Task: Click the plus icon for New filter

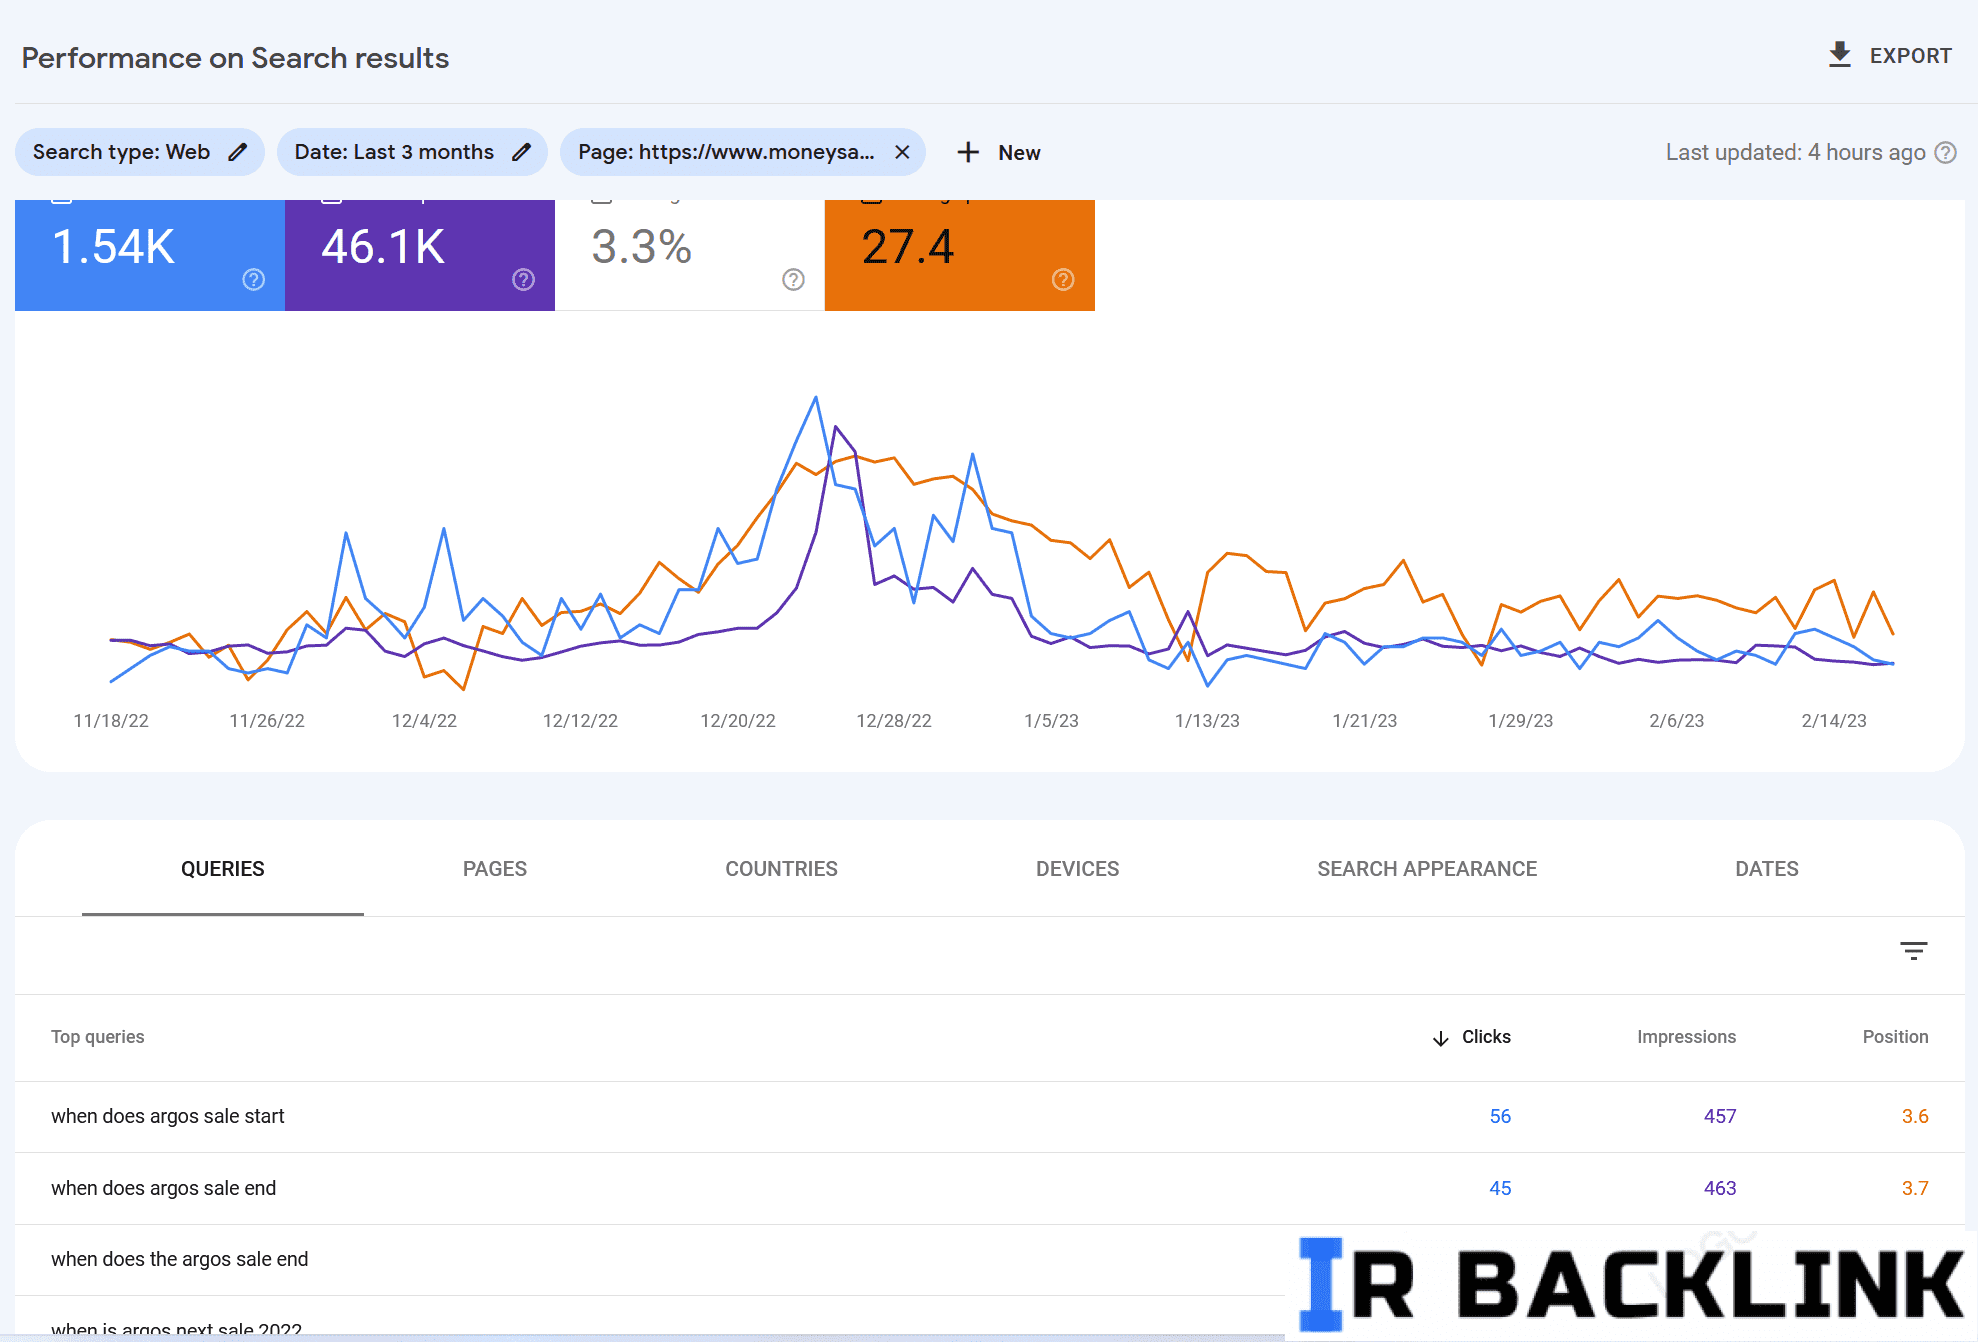Action: (967, 152)
